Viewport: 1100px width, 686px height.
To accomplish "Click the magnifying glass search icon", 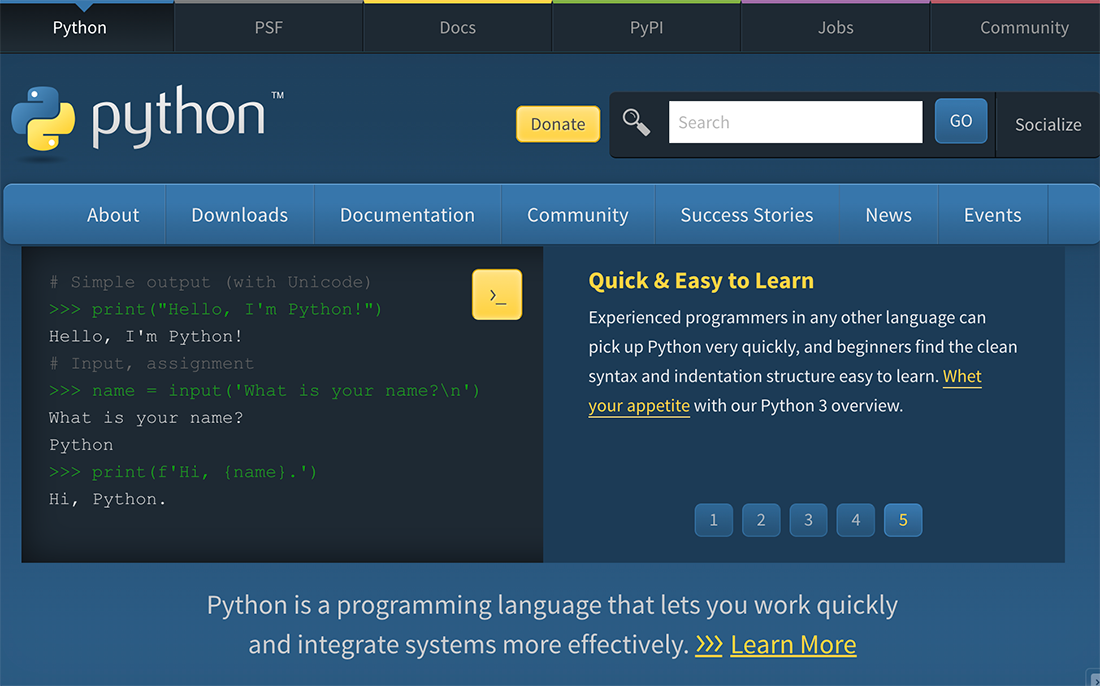I will (636, 122).
